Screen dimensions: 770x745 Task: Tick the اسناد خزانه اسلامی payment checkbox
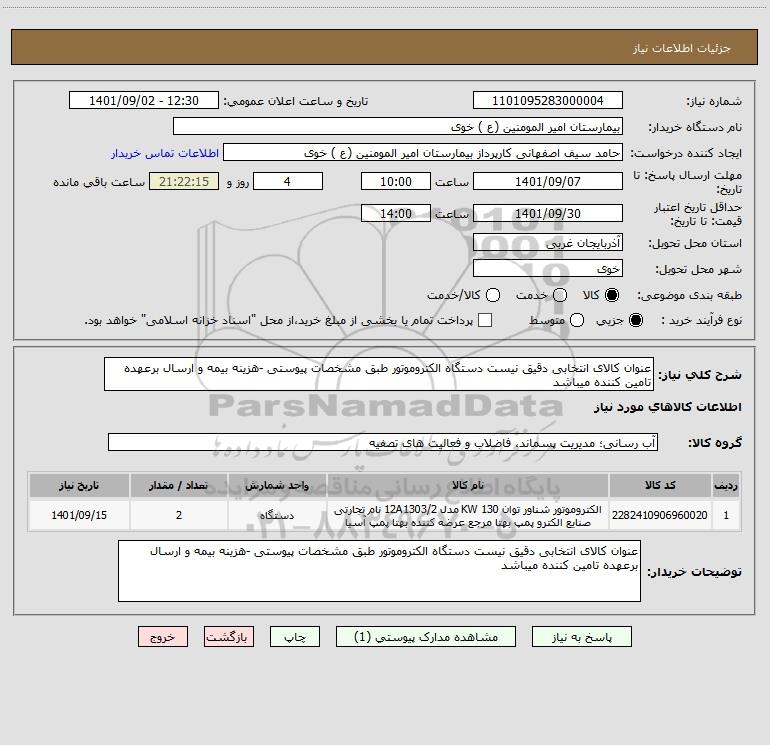click(485, 320)
